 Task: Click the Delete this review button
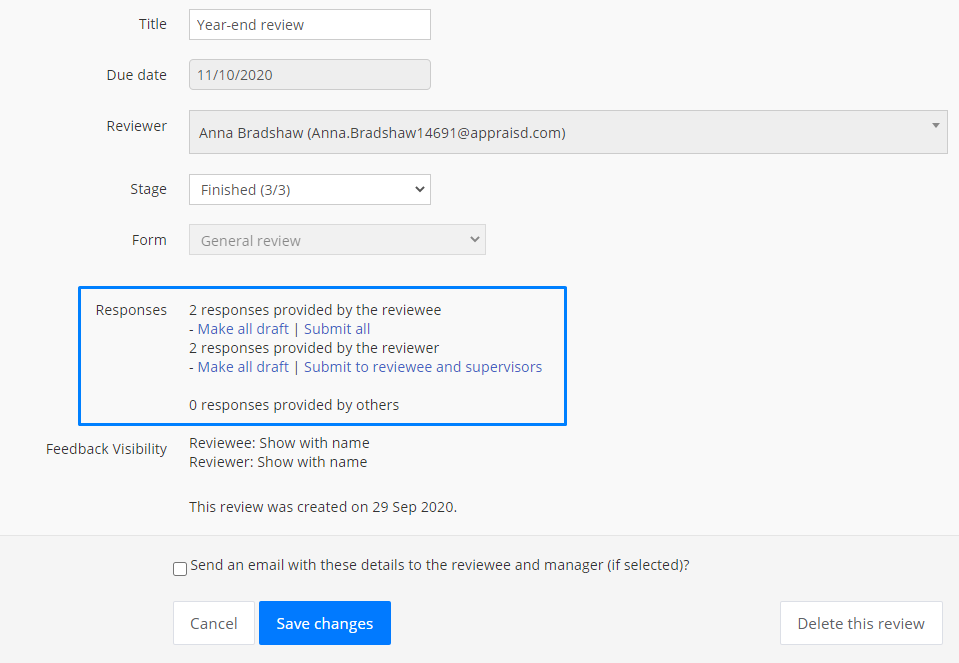[861, 623]
